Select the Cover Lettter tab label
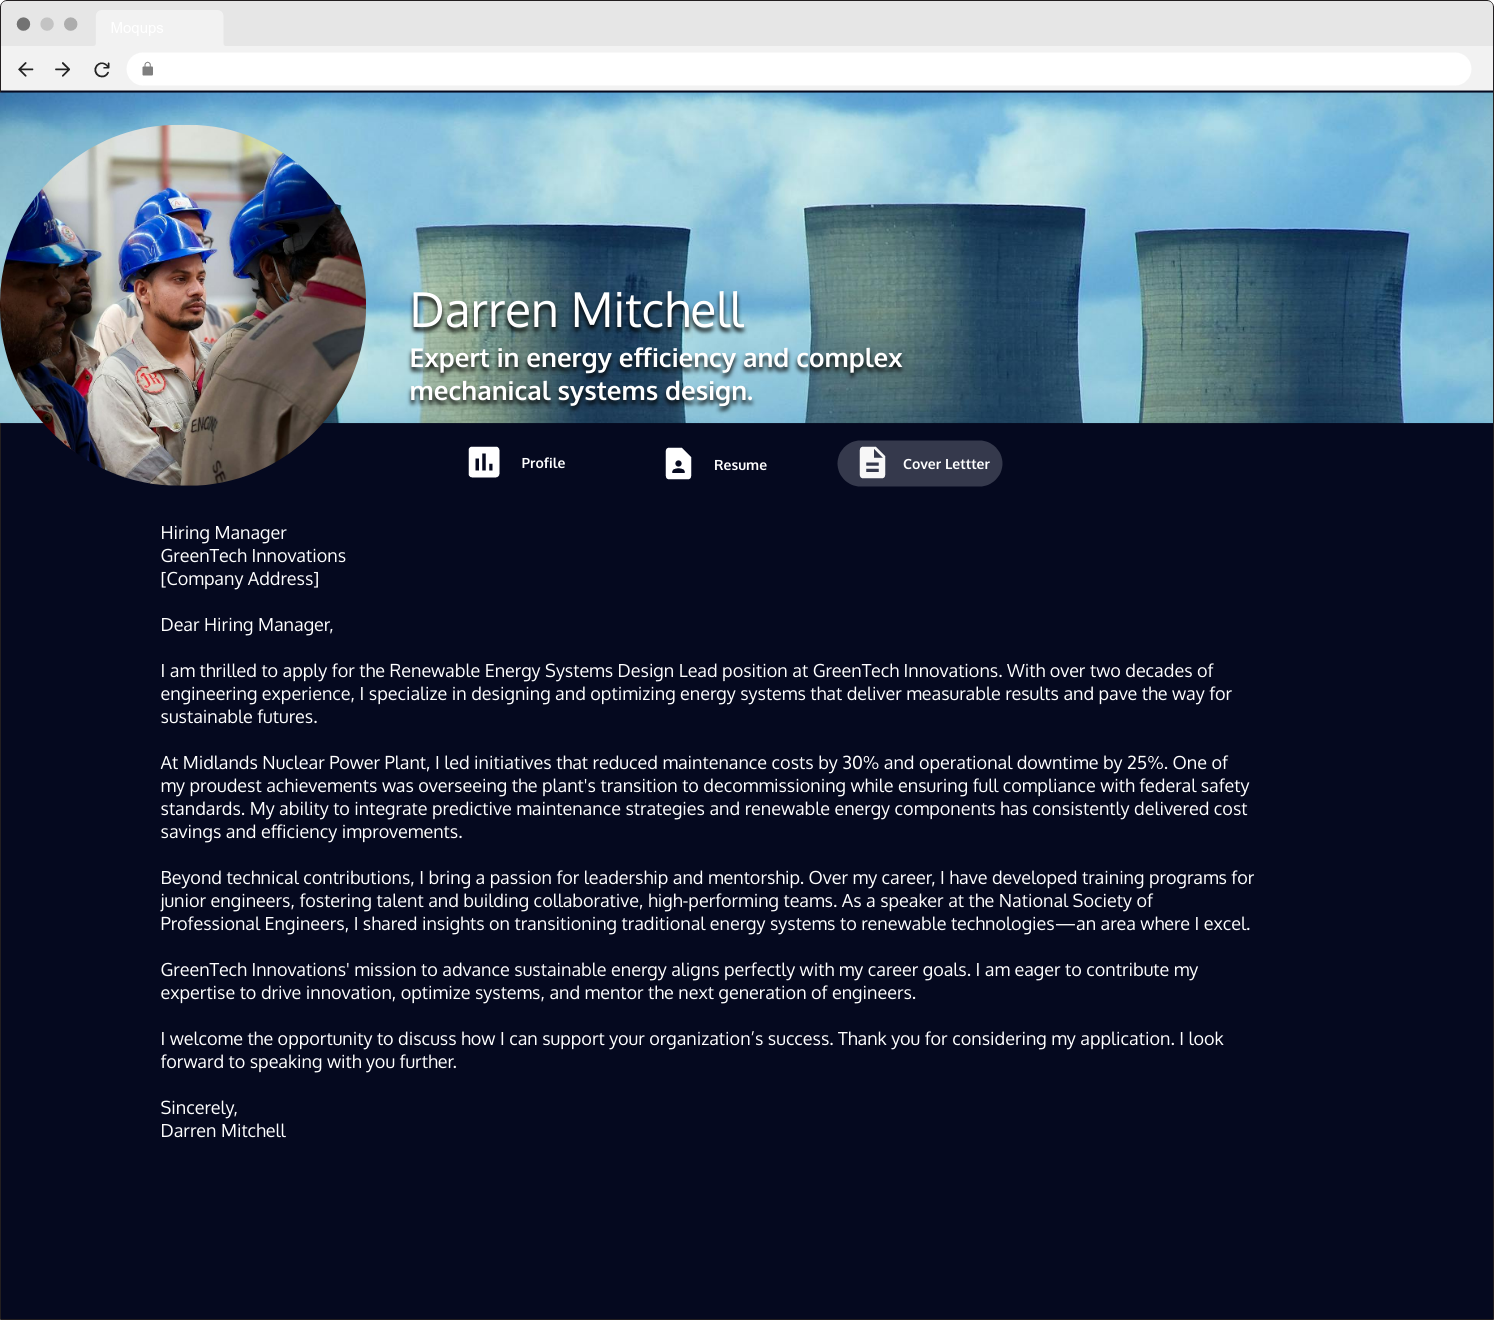 click(x=946, y=464)
